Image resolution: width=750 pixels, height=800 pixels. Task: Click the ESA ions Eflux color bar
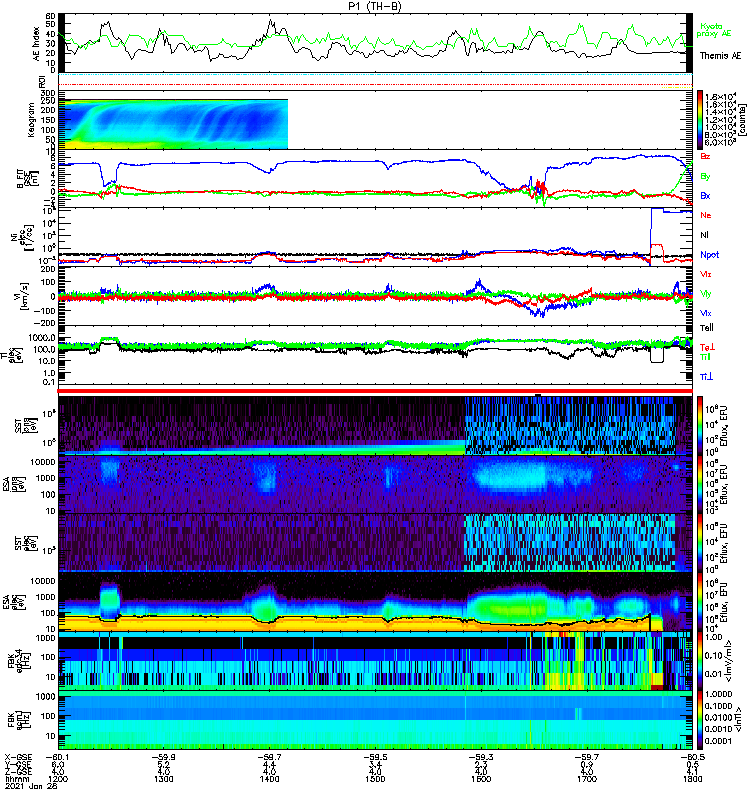(x=700, y=484)
